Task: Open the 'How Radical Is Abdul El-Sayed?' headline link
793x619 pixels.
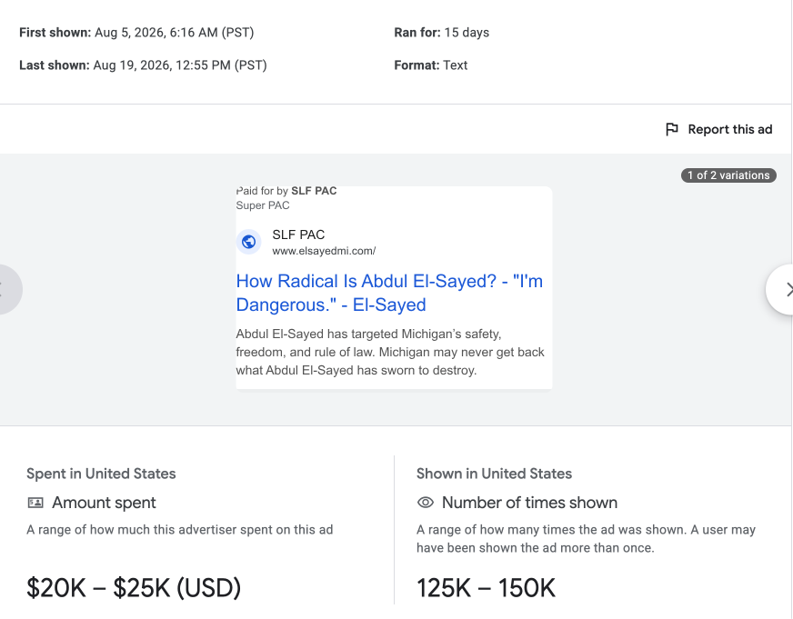Action: click(389, 293)
